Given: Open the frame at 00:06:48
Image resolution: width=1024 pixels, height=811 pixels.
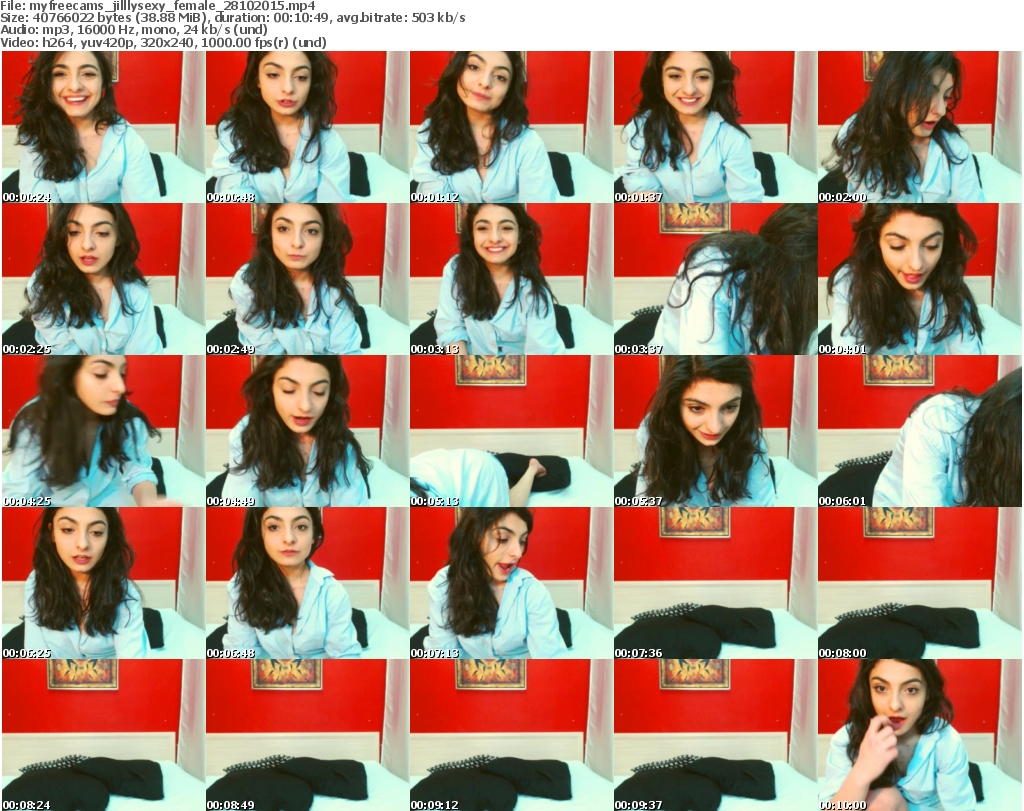Looking at the screenshot, I should click(x=308, y=583).
